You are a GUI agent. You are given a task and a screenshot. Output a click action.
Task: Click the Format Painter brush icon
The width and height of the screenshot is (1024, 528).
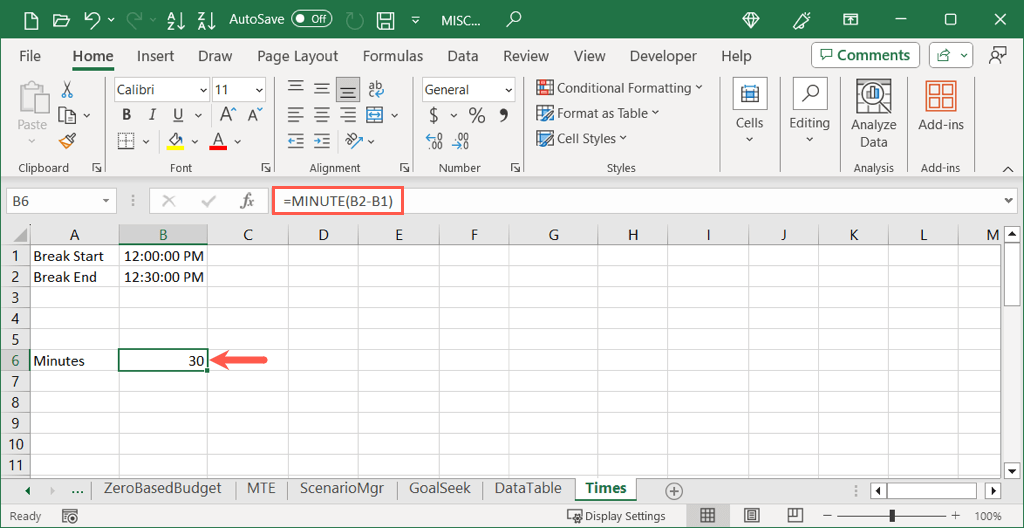pyautogui.click(x=67, y=140)
